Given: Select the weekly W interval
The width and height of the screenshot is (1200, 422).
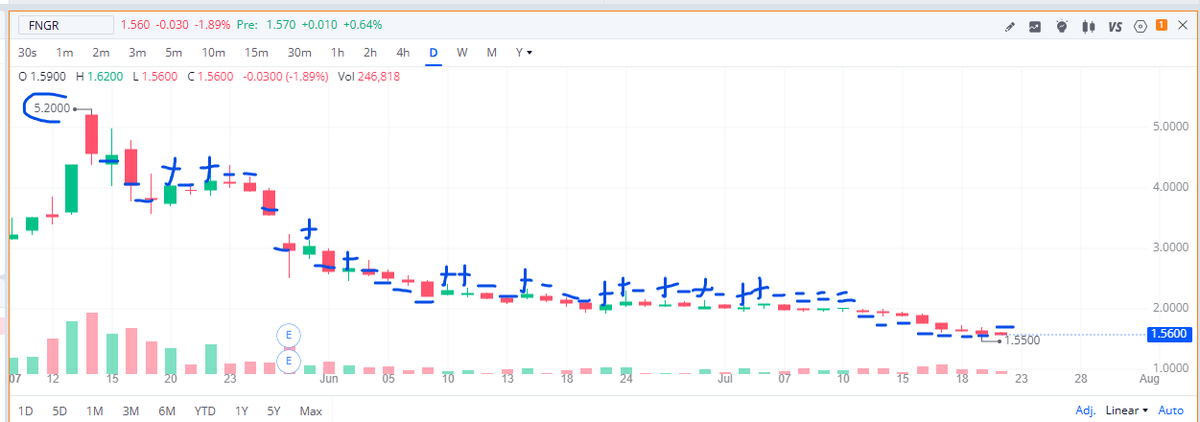Looking at the screenshot, I should [x=462, y=52].
